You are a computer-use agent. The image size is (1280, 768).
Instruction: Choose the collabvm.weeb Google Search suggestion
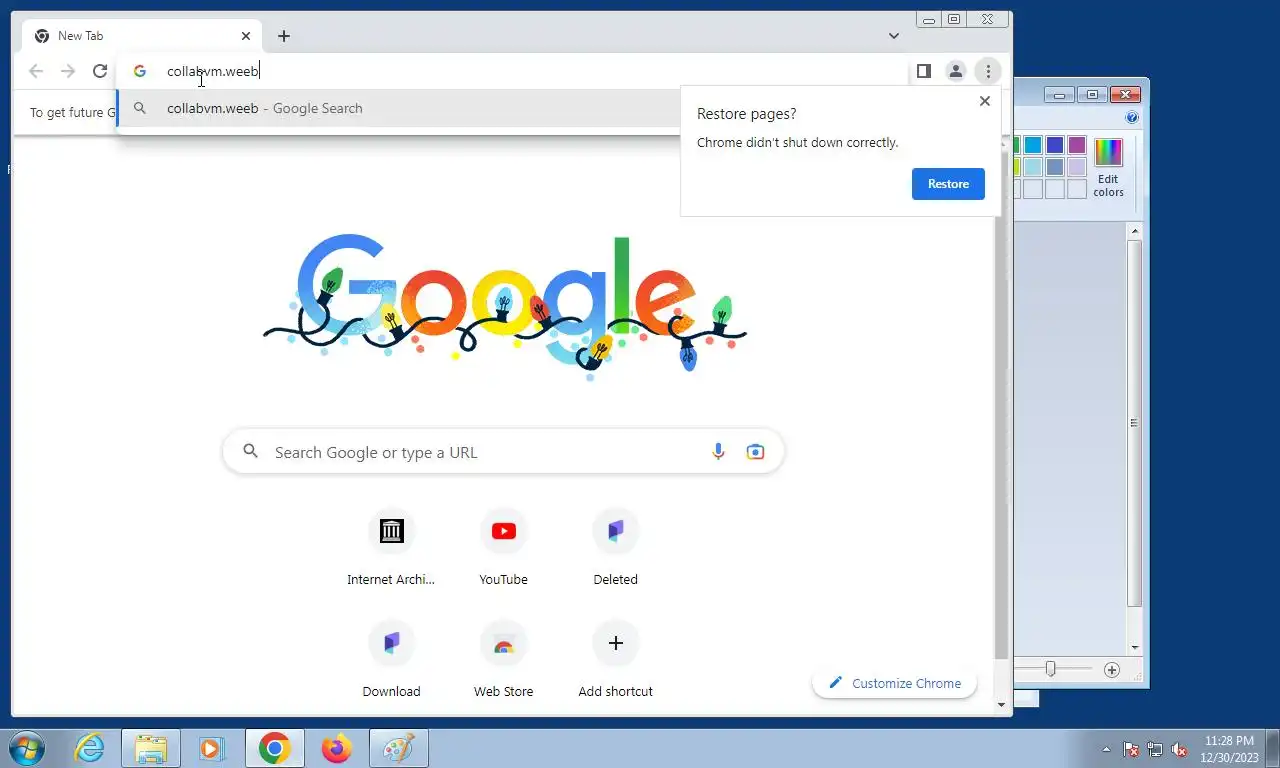(400, 108)
